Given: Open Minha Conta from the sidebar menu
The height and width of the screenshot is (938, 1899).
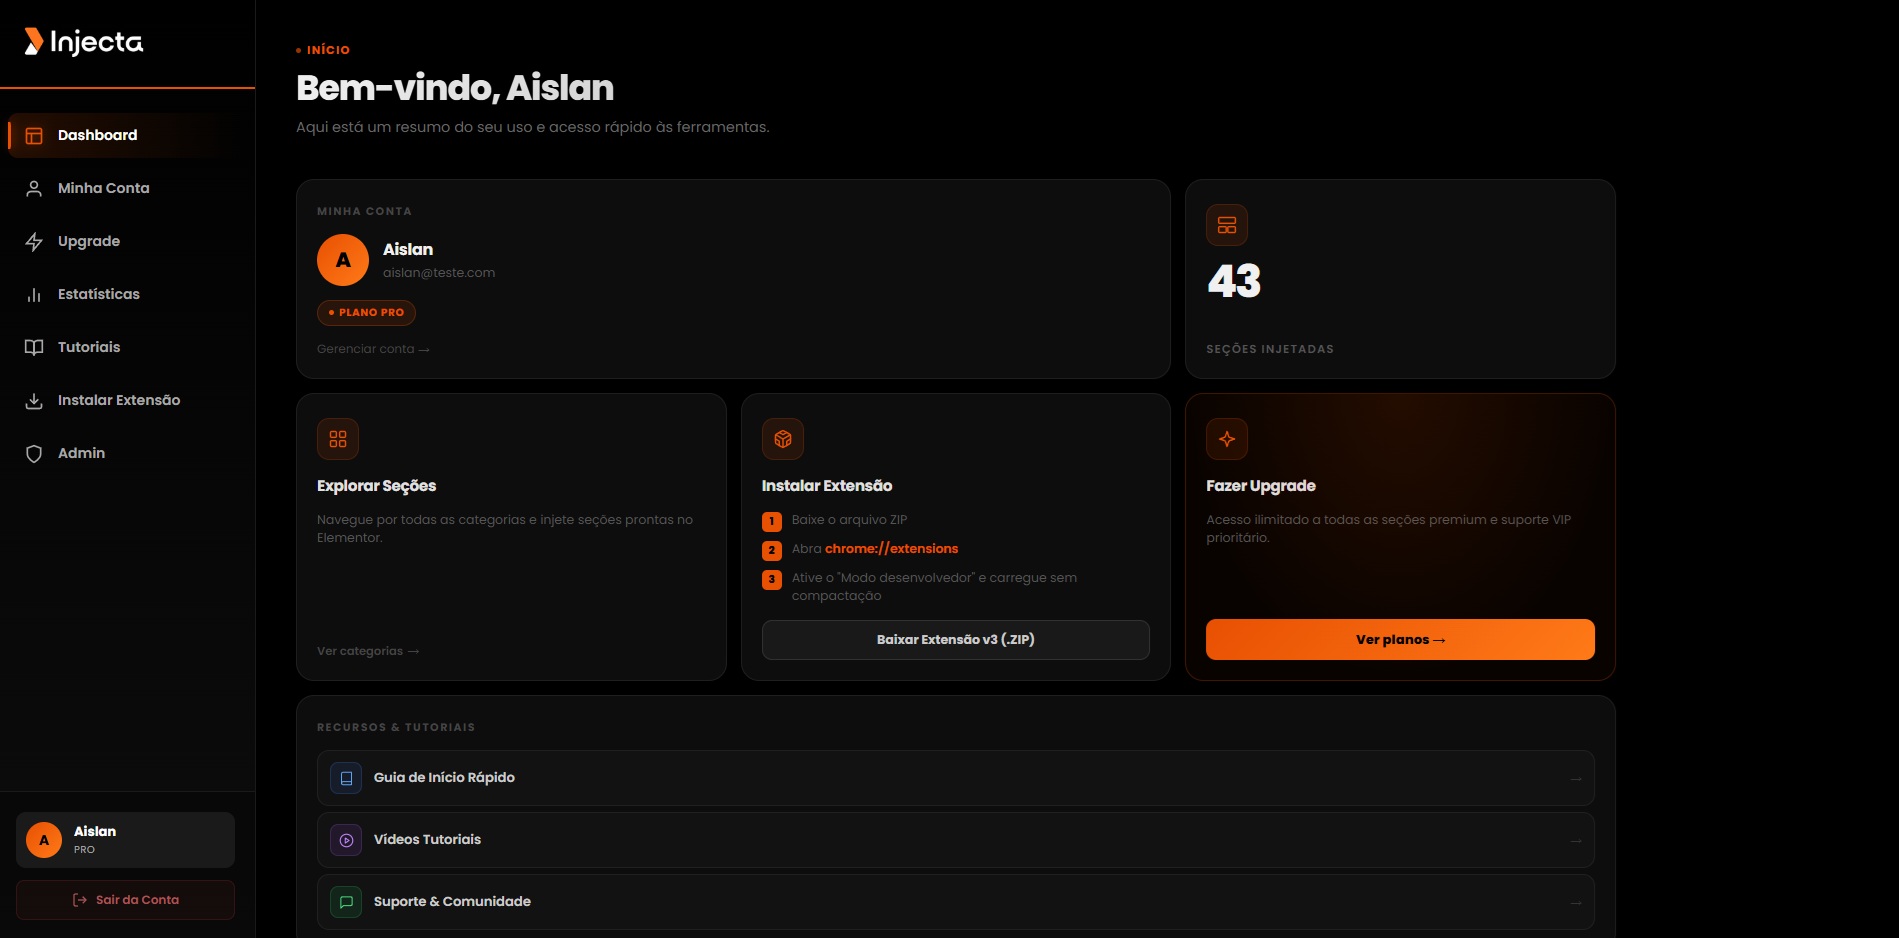Looking at the screenshot, I should [103, 188].
